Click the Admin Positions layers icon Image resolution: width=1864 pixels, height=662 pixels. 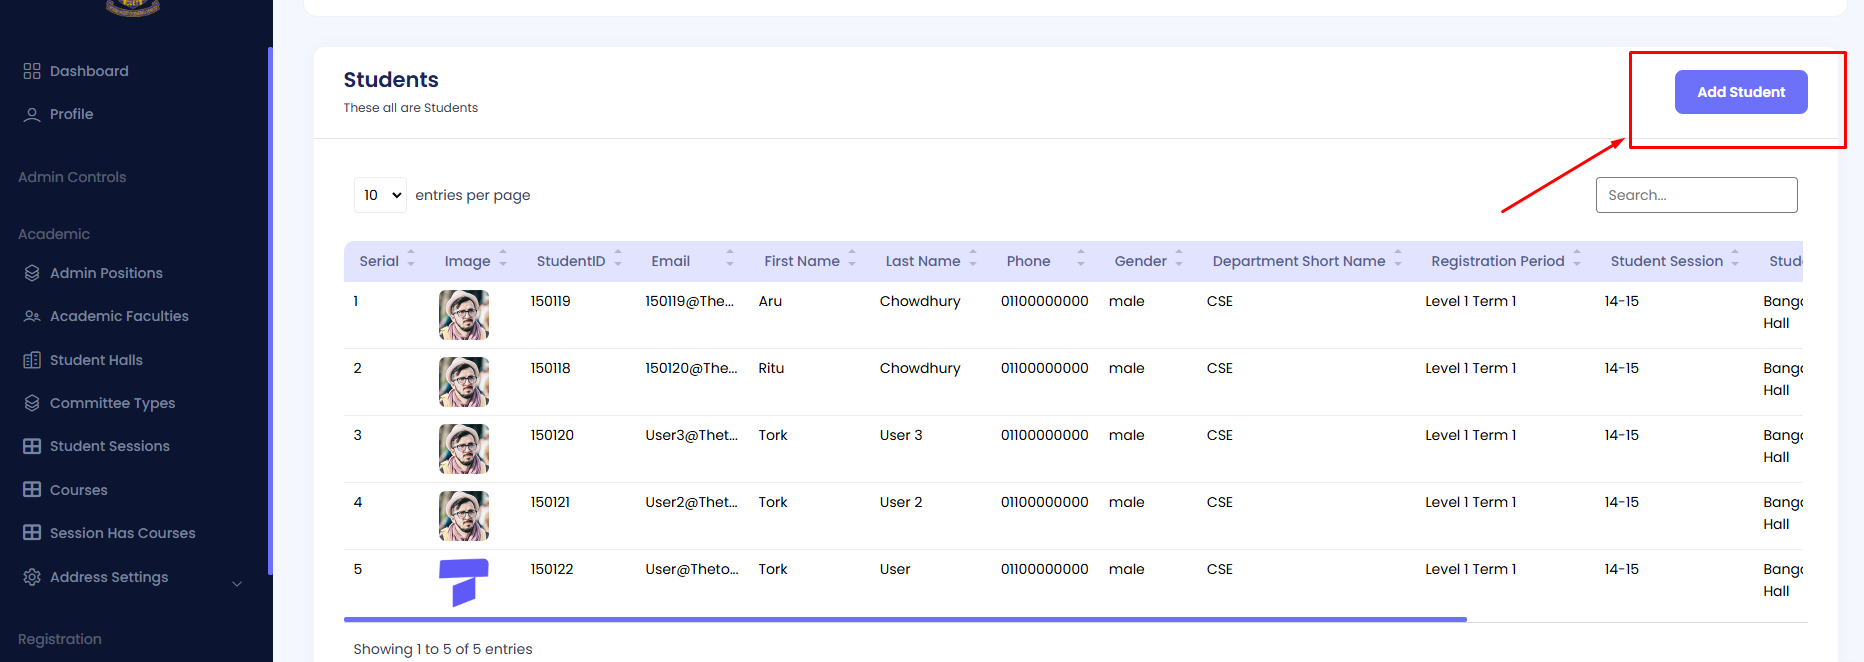[32, 273]
